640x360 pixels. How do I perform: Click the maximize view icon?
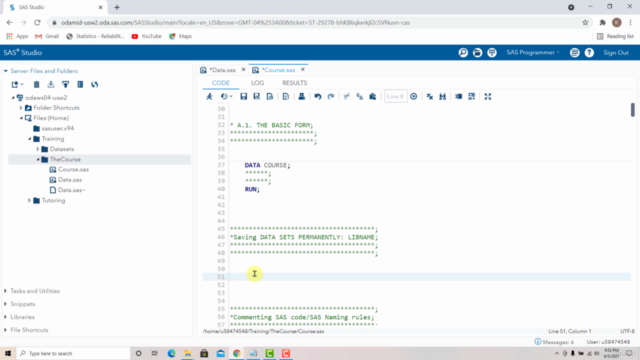tap(488, 97)
